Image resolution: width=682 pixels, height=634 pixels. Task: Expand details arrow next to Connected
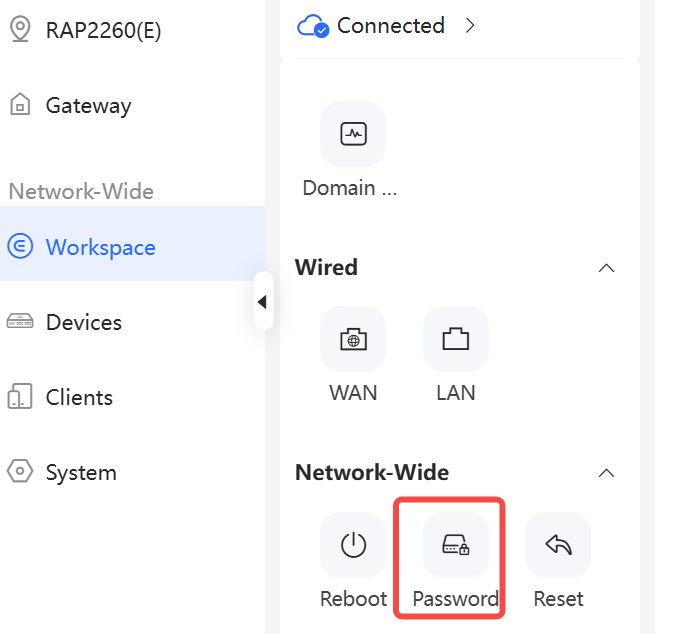click(x=470, y=26)
